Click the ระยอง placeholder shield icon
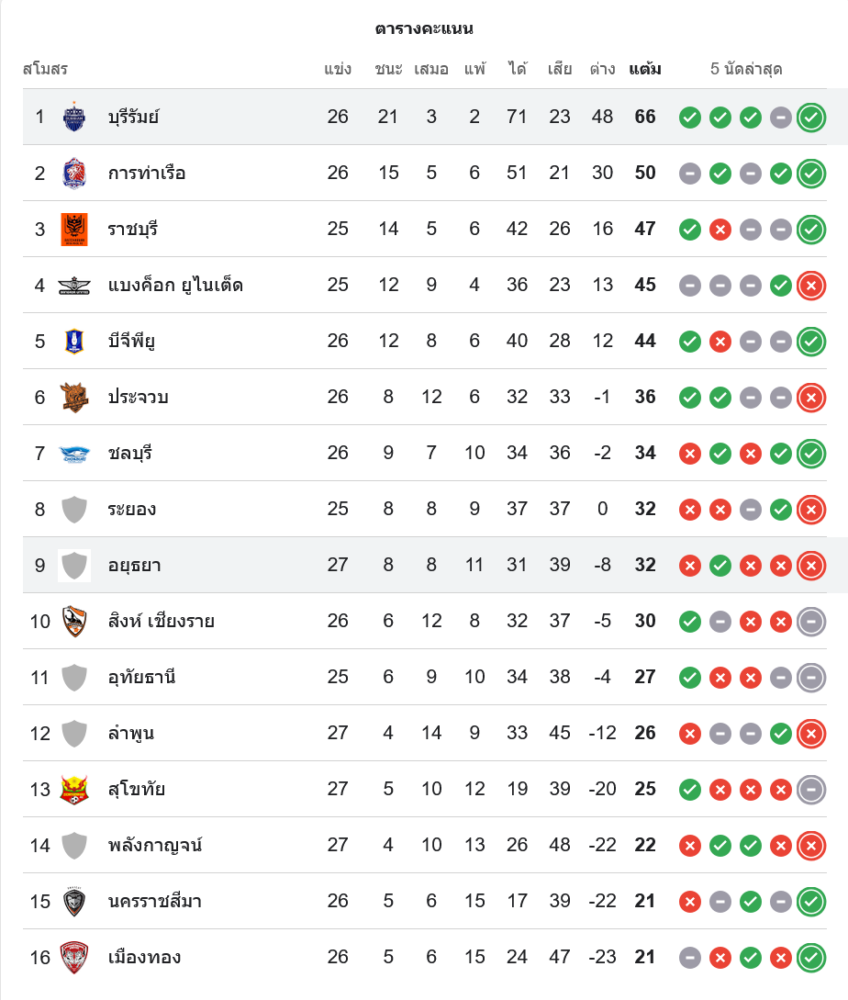This screenshot has width=848, height=1000. (x=74, y=509)
